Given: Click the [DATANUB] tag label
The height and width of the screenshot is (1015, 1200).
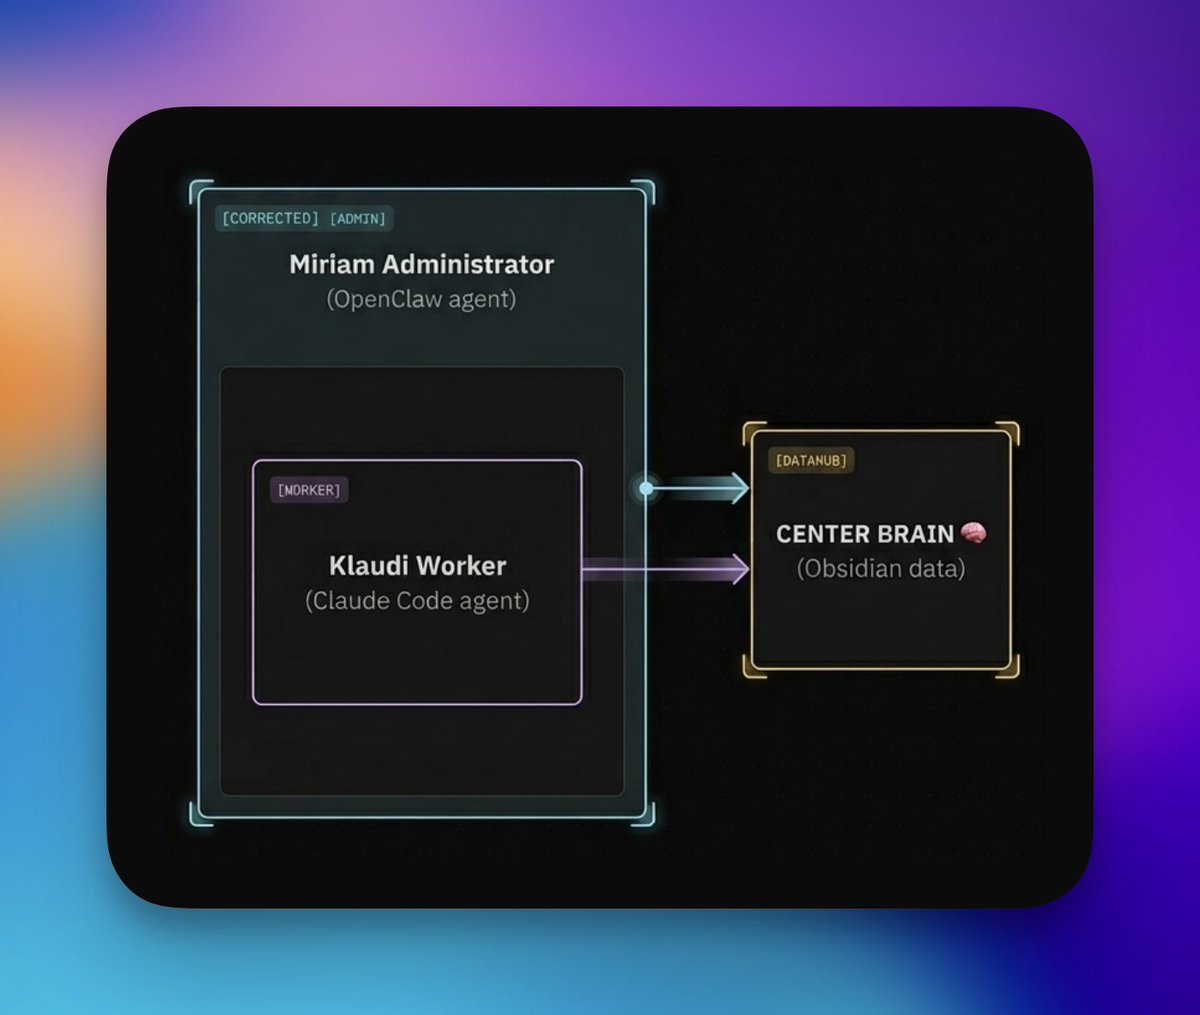Looking at the screenshot, I should click(x=811, y=461).
